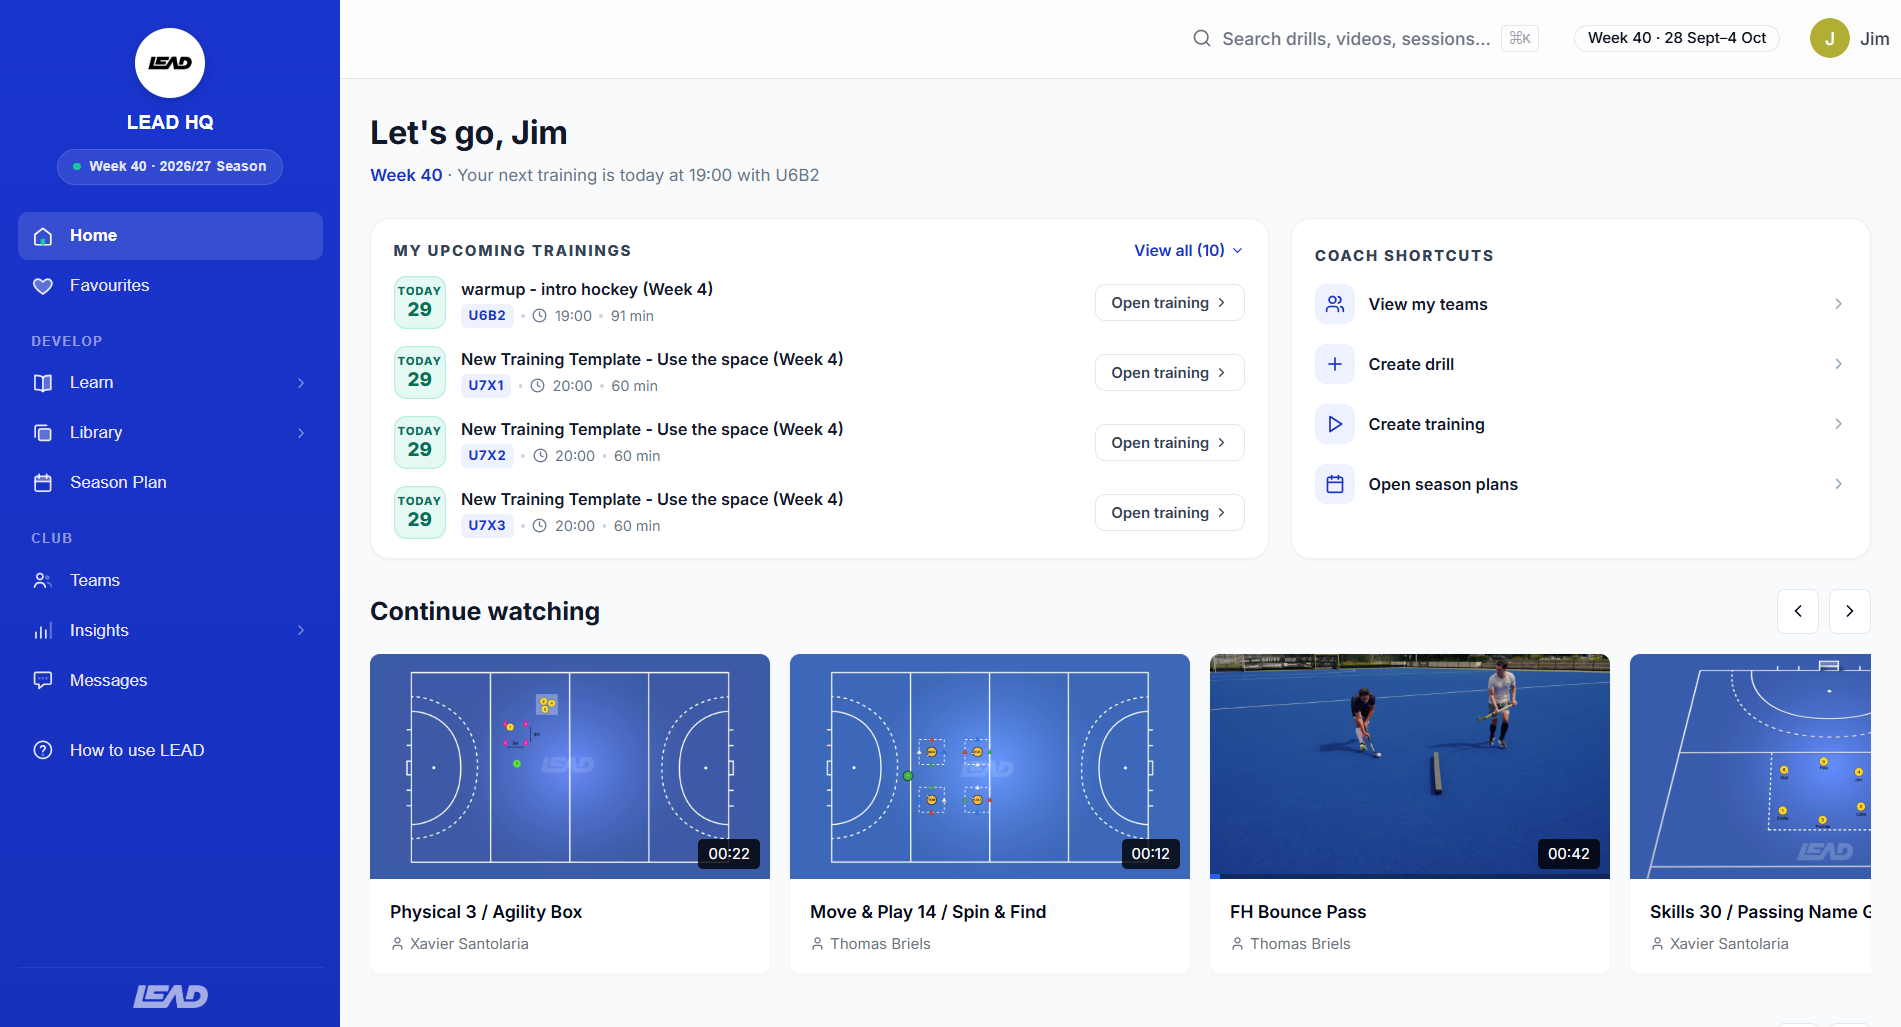Screen dimensions: 1901x1027
Task: Click the Home house icon in sidebar
Action: coord(43,236)
